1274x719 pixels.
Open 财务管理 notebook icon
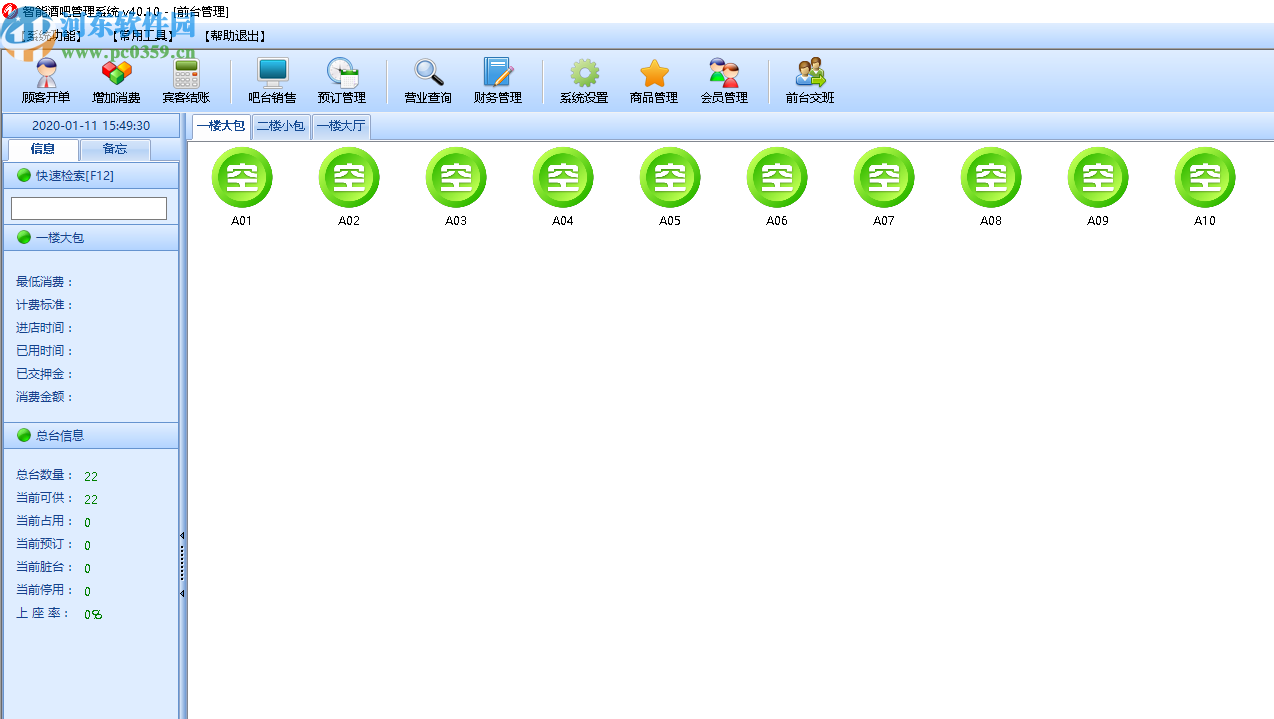point(498,81)
